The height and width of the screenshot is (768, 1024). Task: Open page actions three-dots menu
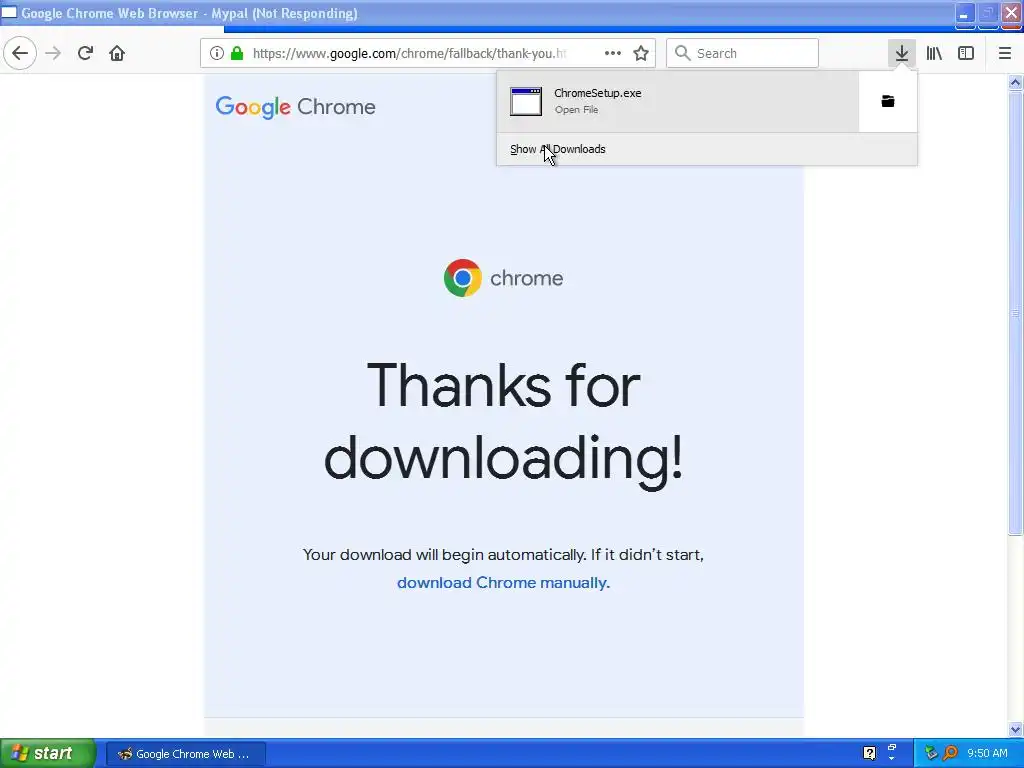click(x=613, y=53)
